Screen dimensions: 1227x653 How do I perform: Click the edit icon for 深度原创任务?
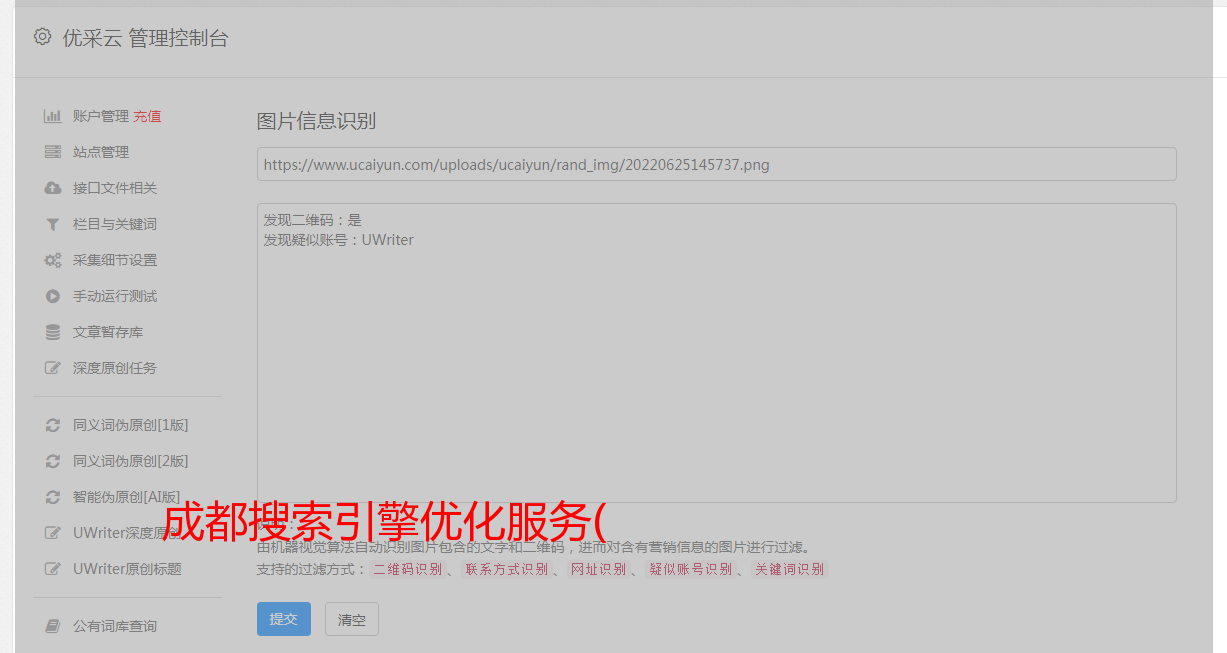coord(53,368)
